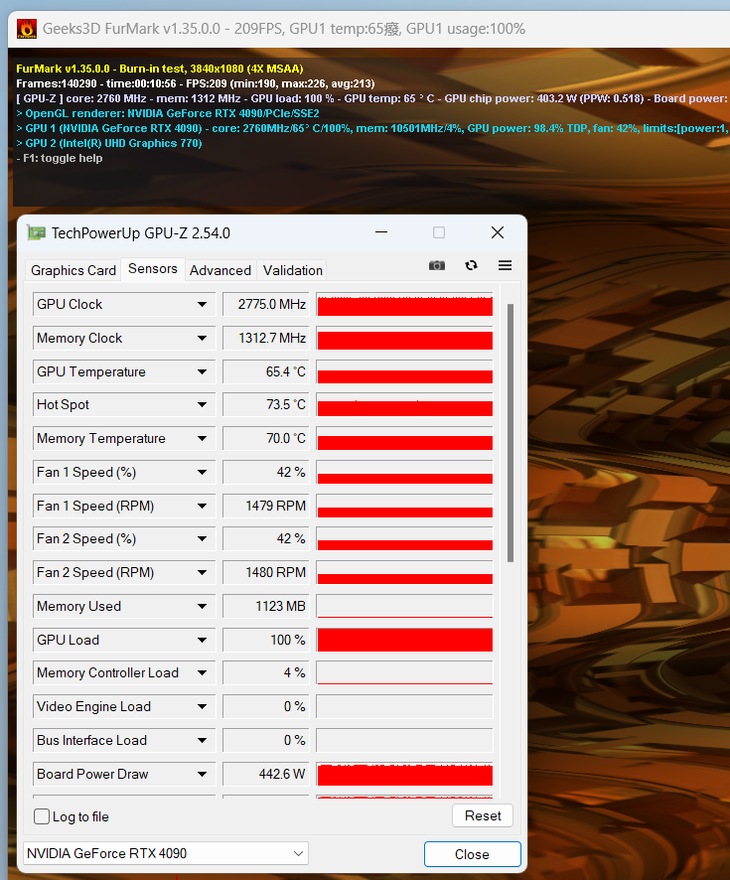730x880 pixels.
Task: Click the Close button at bottom
Action: [472, 854]
